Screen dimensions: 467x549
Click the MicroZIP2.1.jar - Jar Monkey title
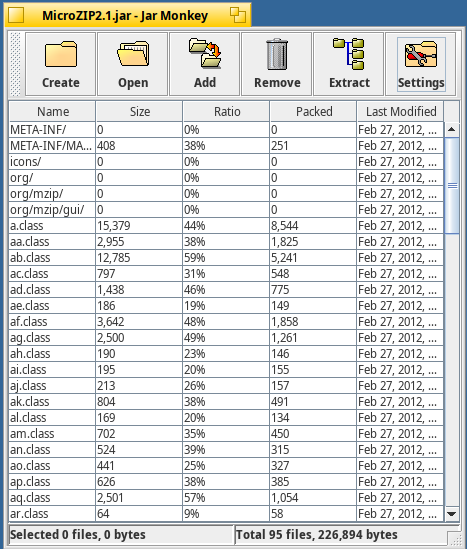point(125,15)
